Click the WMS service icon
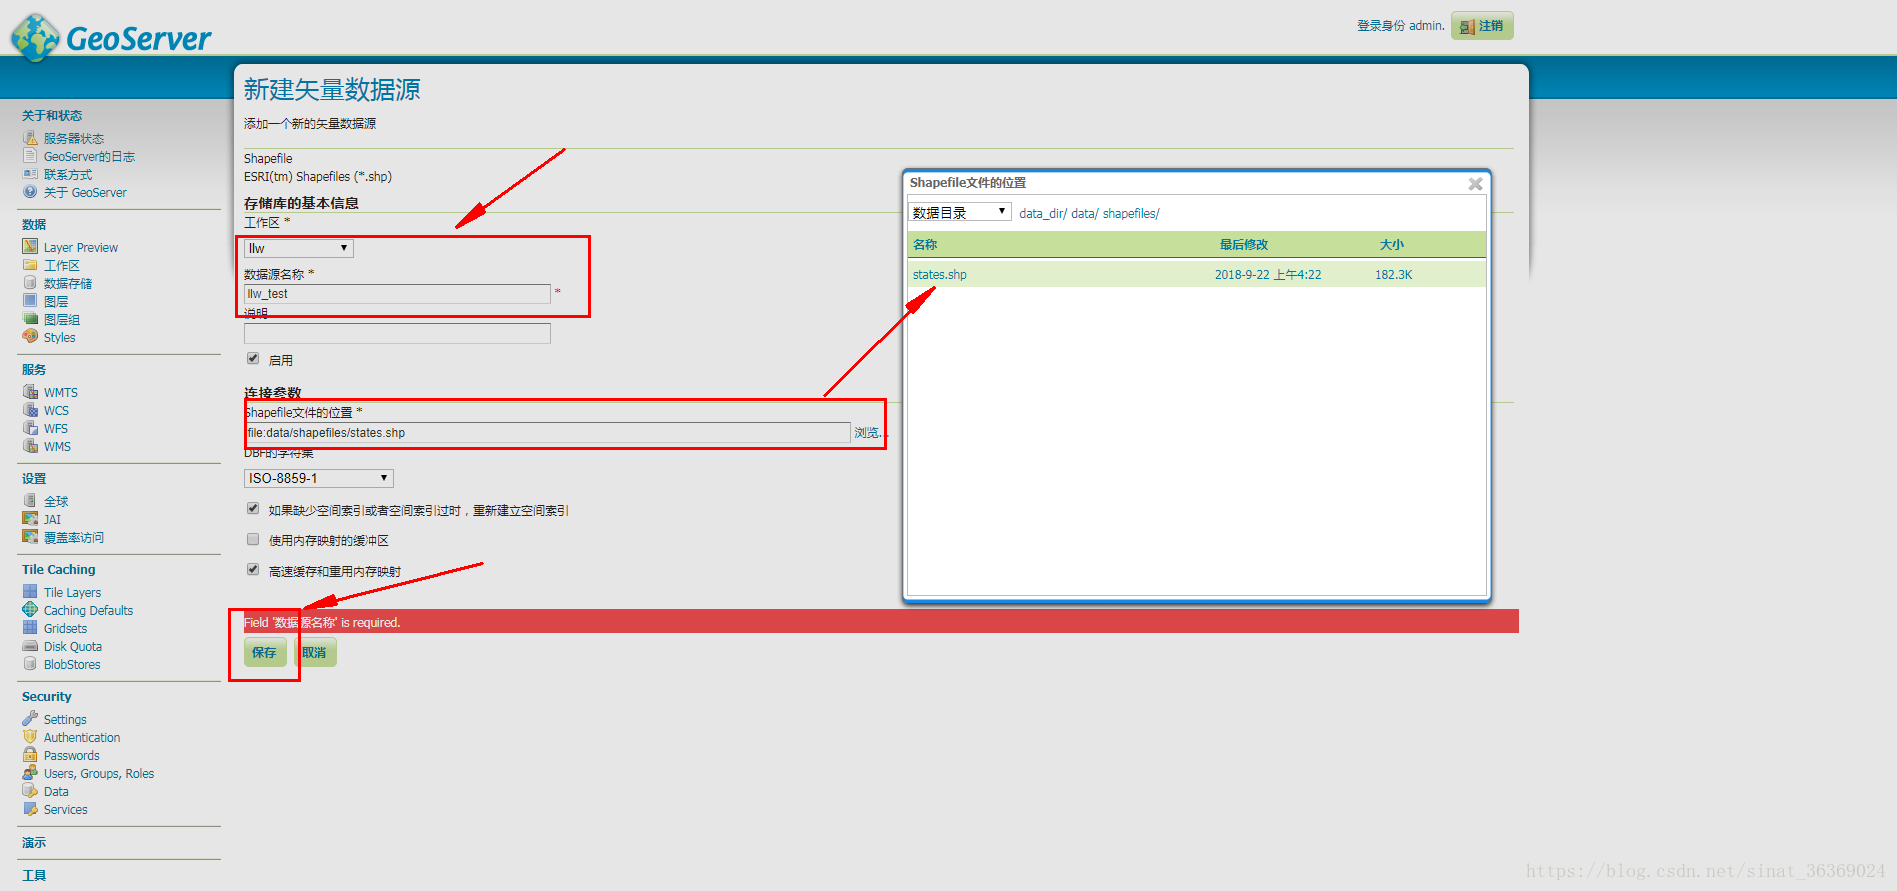Image resolution: width=1897 pixels, height=891 pixels. (x=30, y=446)
